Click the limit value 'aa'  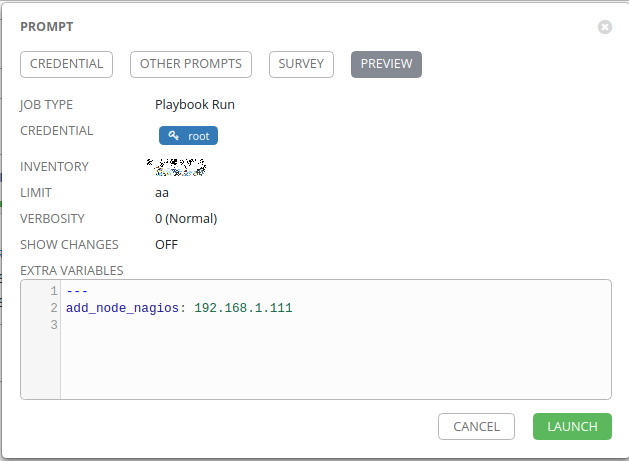pyautogui.click(x=162, y=193)
